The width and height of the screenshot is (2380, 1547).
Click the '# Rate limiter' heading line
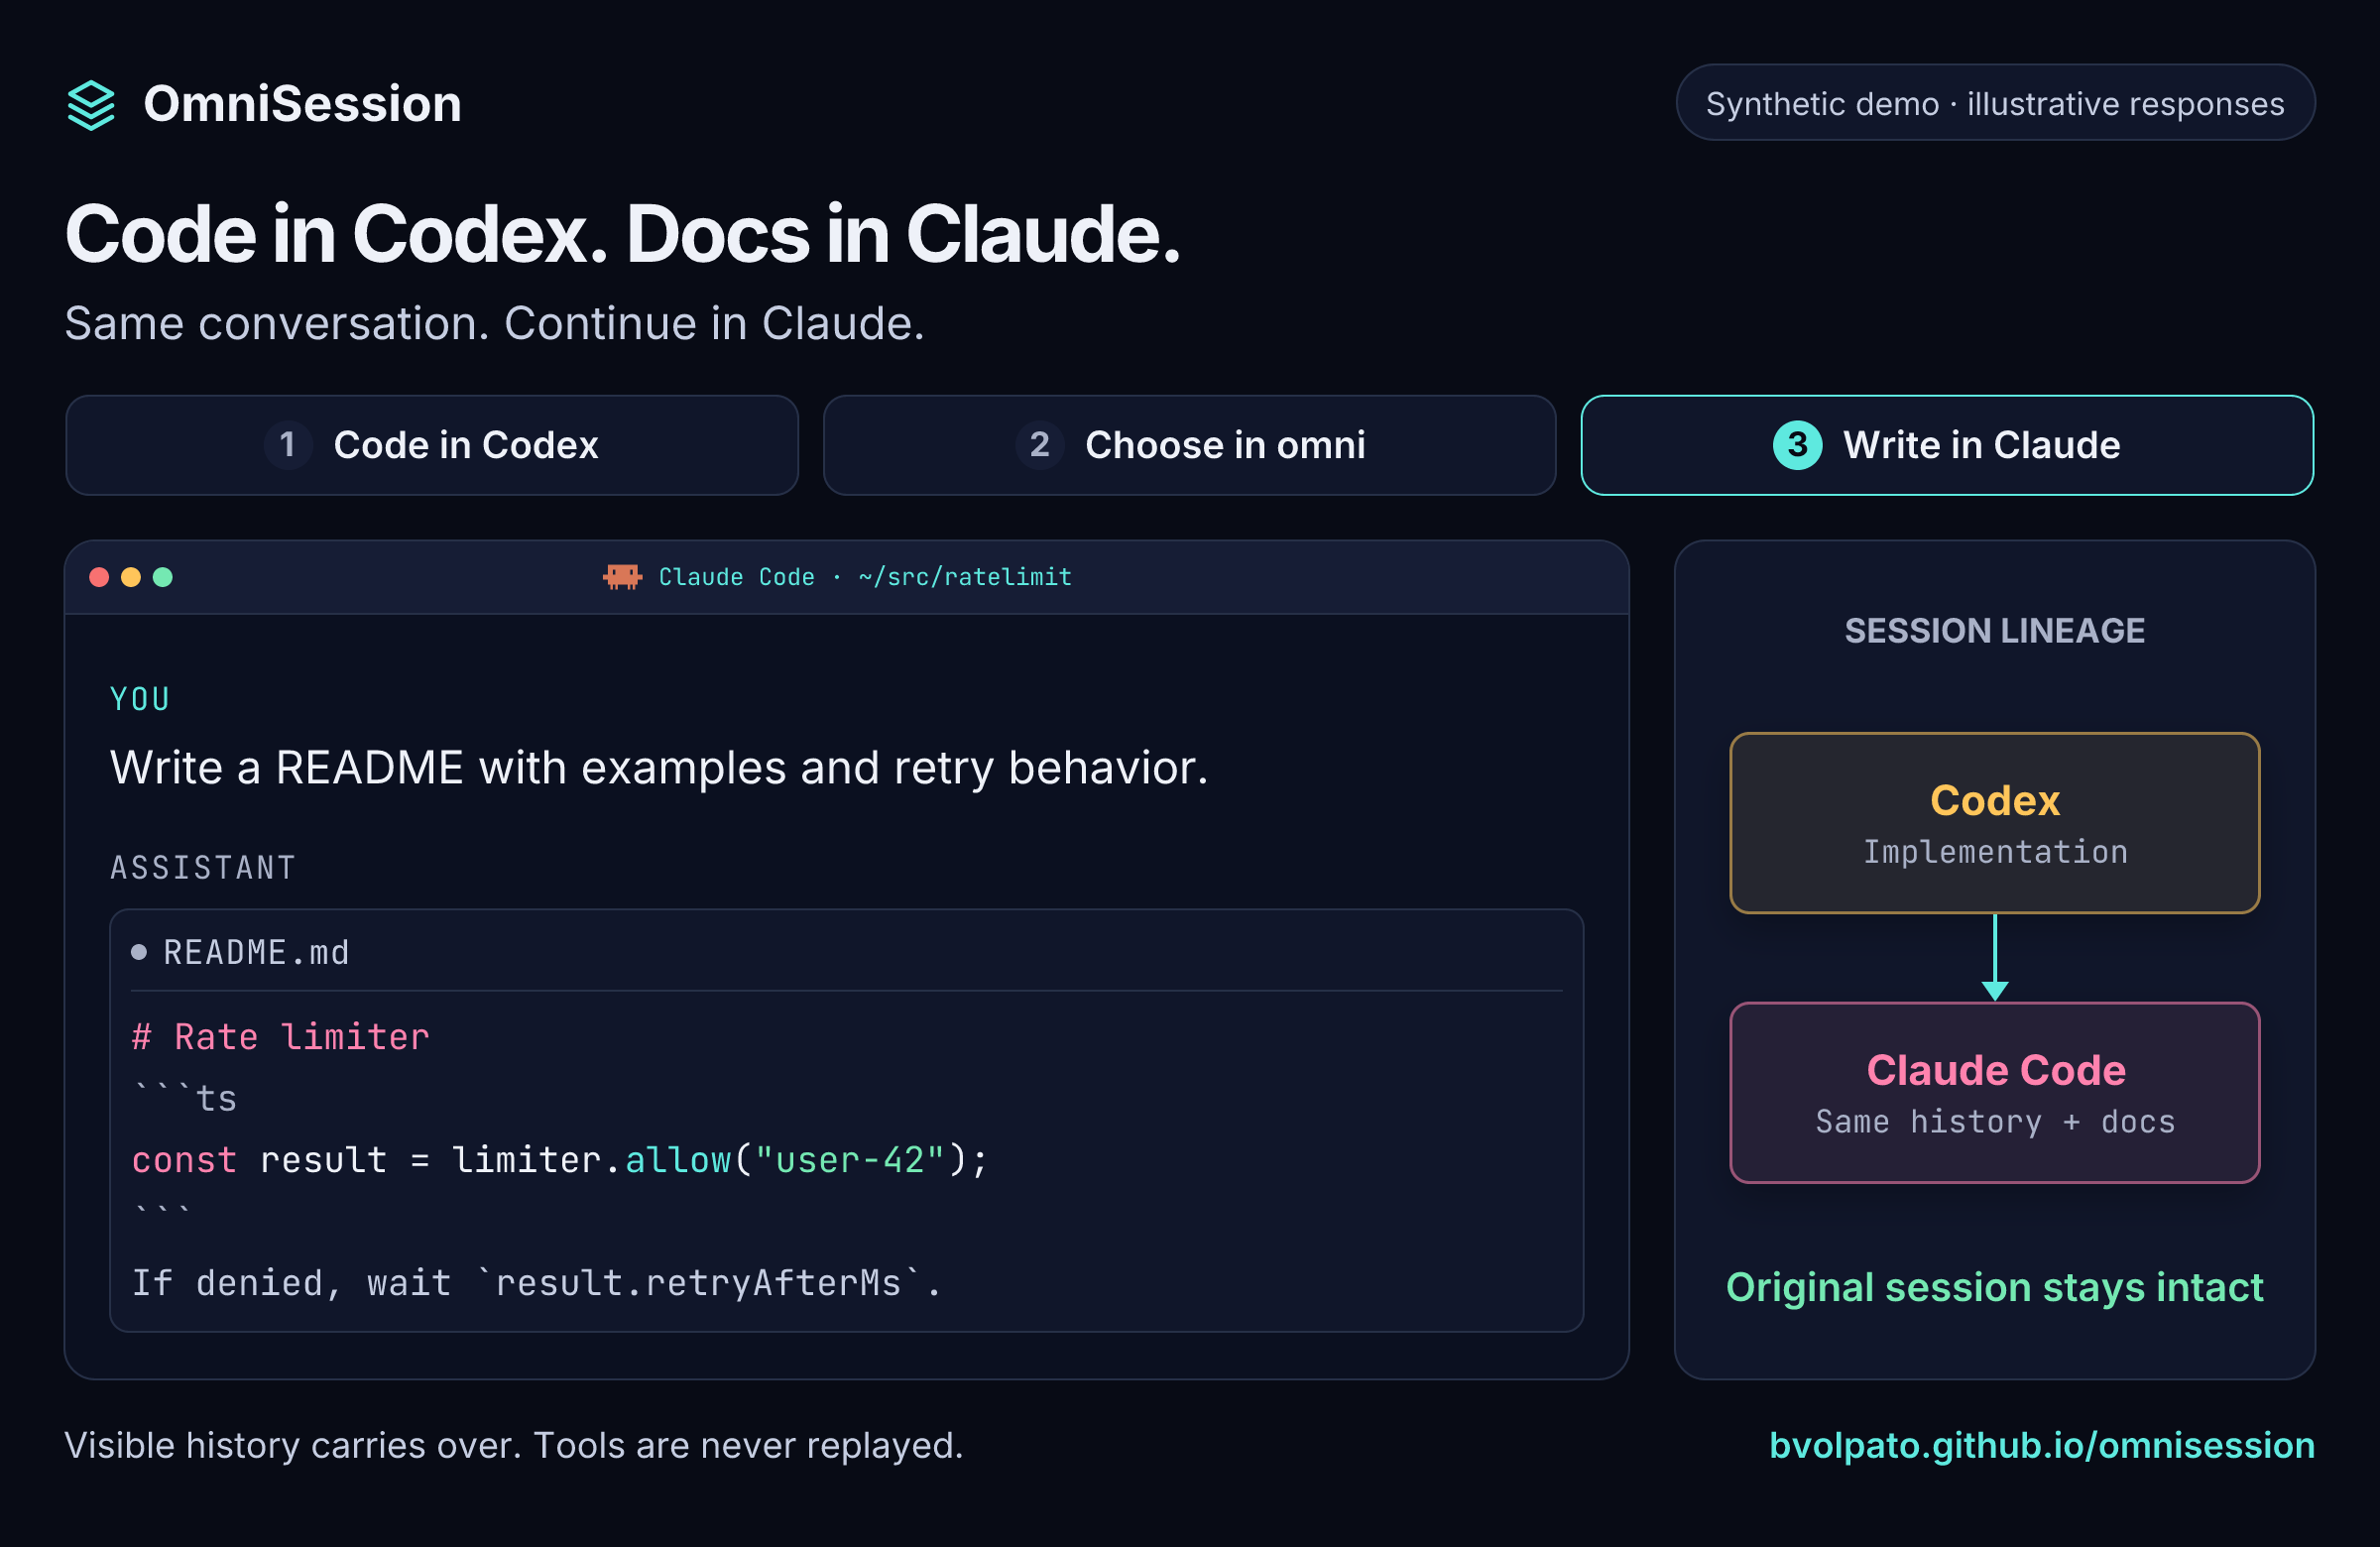tap(281, 1037)
